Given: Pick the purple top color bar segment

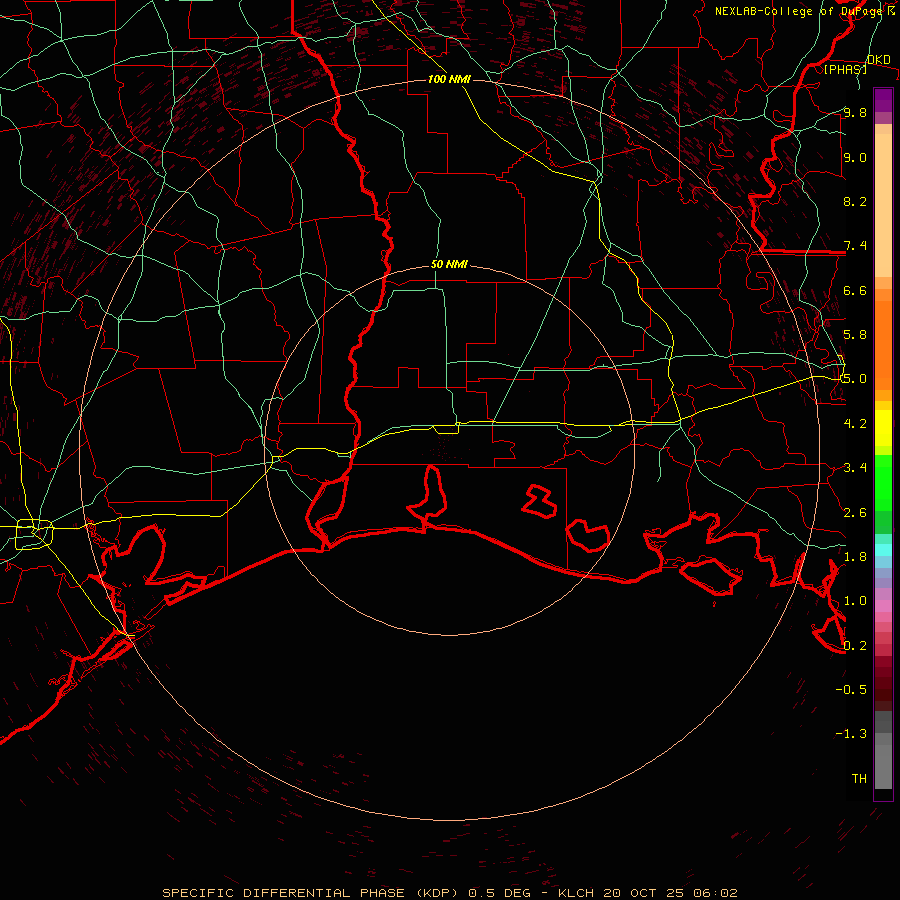Looking at the screenshot, I should pos(883,100).
